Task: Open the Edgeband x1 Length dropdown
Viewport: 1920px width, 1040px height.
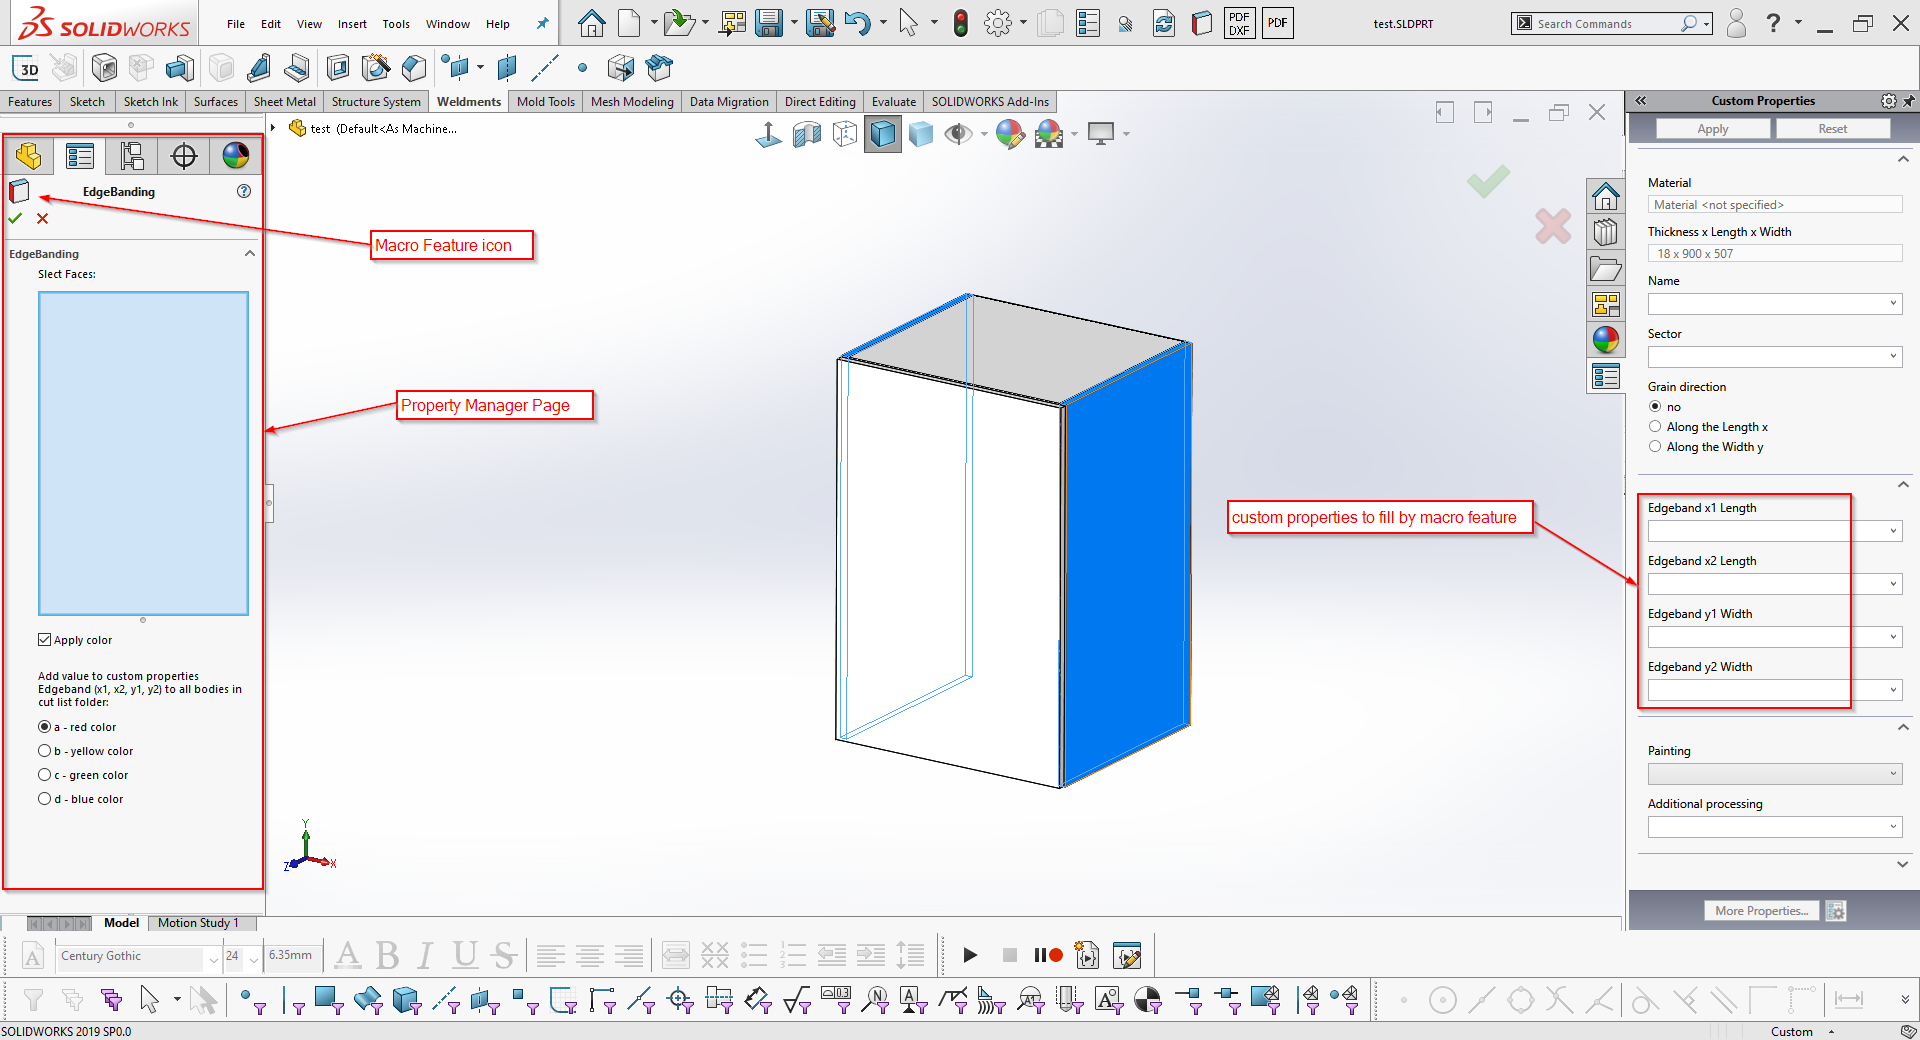Action: click(x=1893, y=531)
